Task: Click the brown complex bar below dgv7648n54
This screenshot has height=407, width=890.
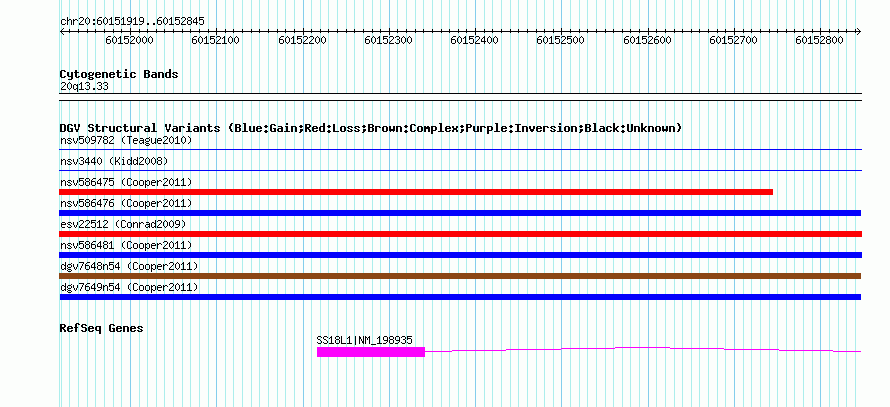Action: pos(460,276)
